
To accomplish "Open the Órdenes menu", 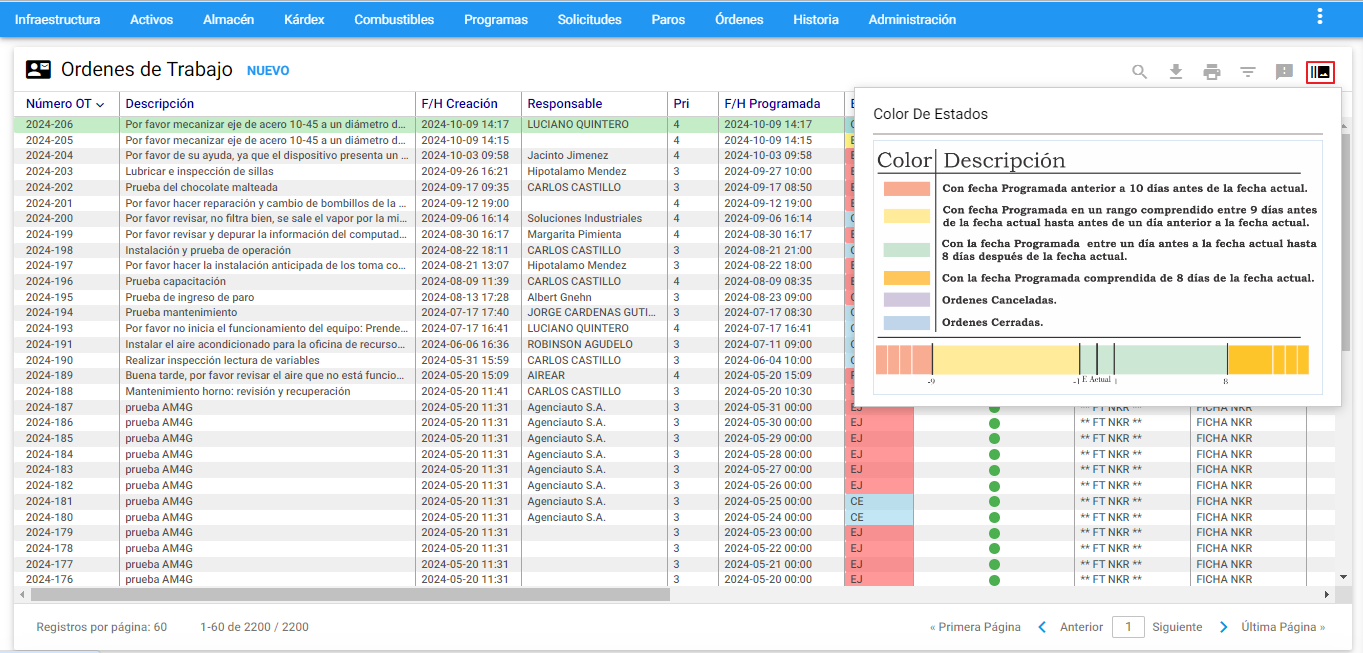I will (739, 19).
